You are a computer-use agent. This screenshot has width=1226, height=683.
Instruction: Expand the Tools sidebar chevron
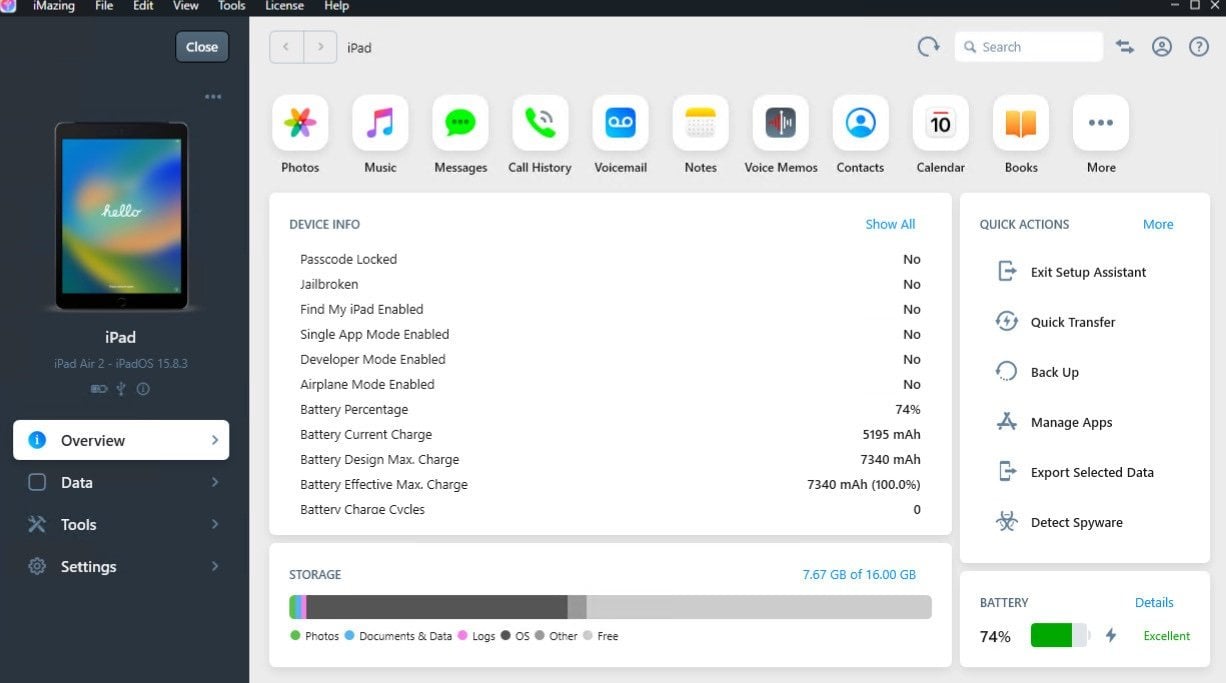(x=214, y=524)
